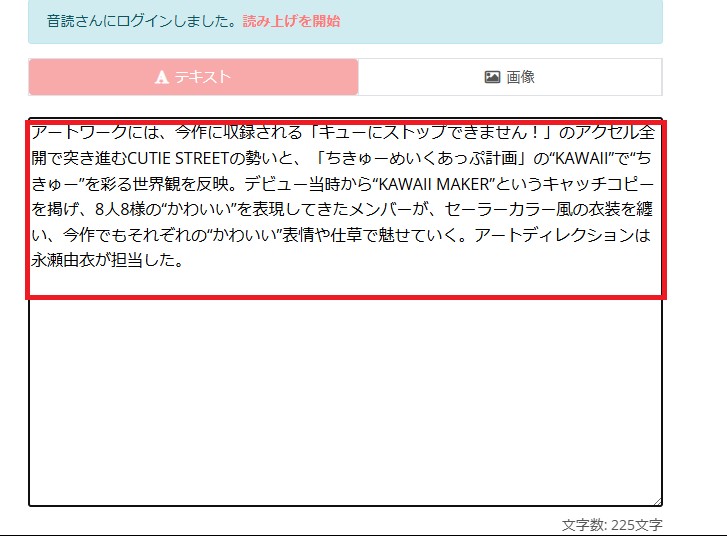Click inside the main text input area
This screenshot has height=536, width=727.
(345, 312)
